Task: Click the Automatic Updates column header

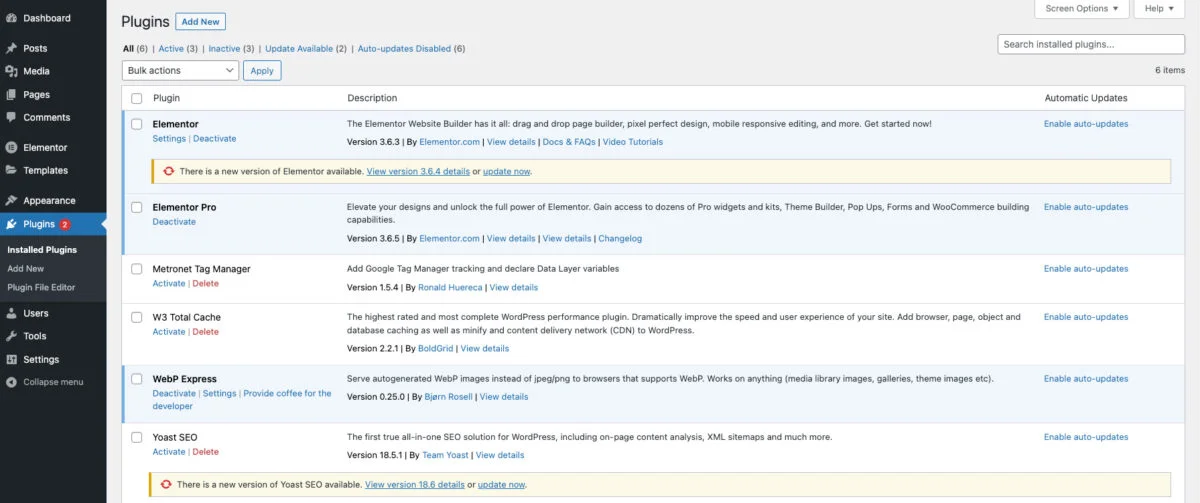Action: point(1086,98)
